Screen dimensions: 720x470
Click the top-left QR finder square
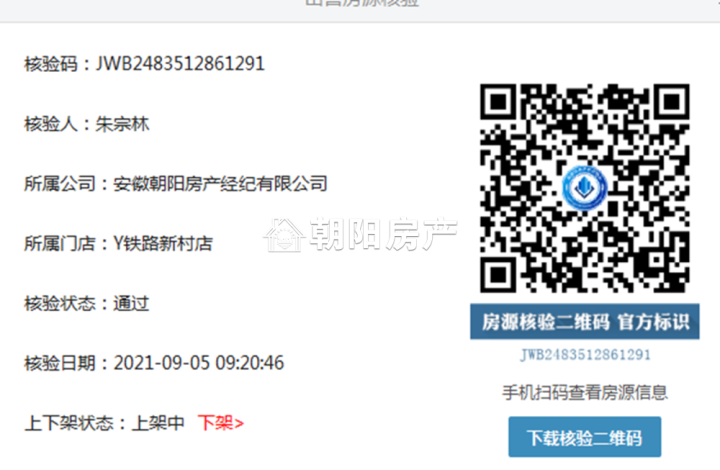click(x=499, y=102)
